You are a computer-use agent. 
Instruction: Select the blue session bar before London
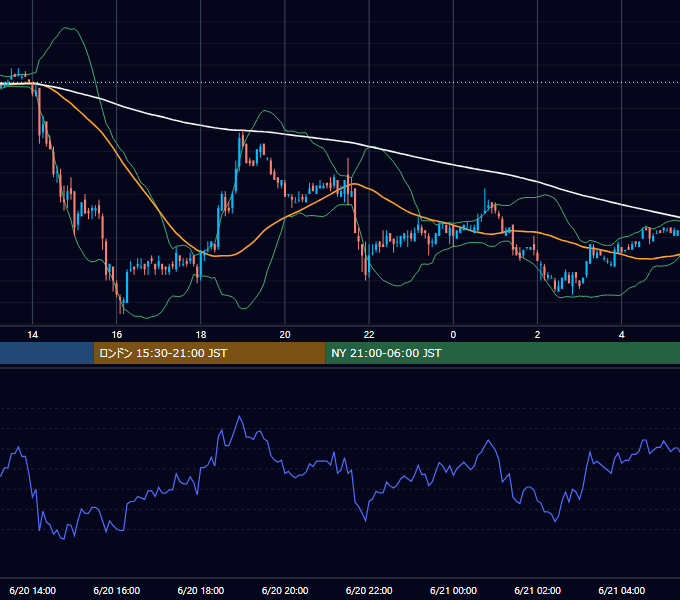pyautogui.click(x=47, y=353)
